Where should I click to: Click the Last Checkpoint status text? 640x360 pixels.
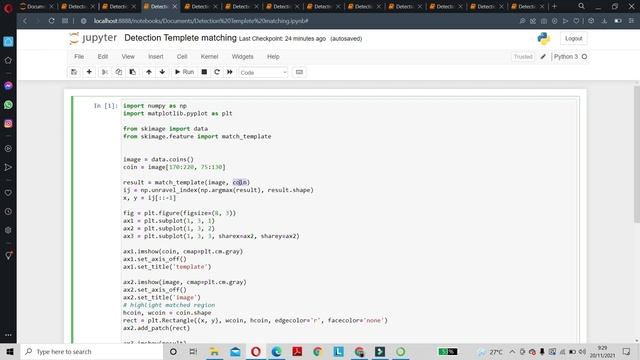pyautogui.click(x=282, y=39)
